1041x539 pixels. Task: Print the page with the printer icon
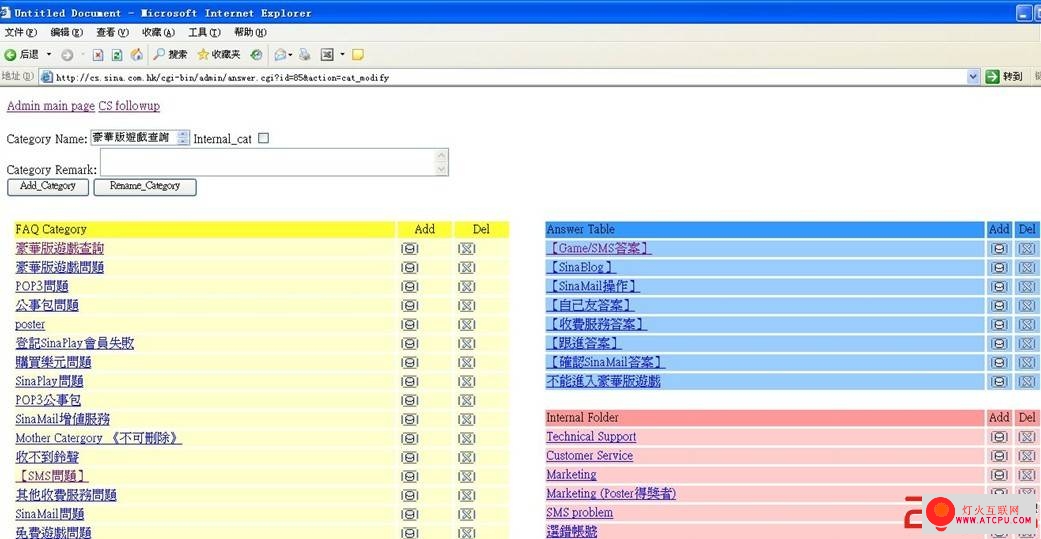[304, 54]
